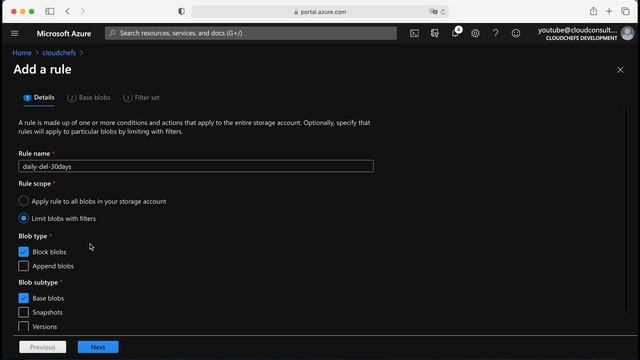Select Apply rule to all blobs option

(24, 201)
